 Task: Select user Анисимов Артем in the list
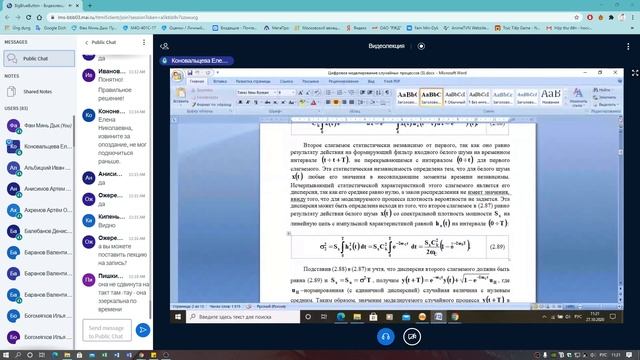[39, 189]
